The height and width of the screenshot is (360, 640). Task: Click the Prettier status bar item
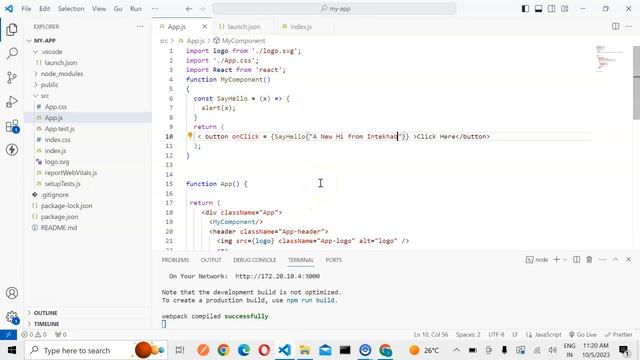click(x=619, y=334)
